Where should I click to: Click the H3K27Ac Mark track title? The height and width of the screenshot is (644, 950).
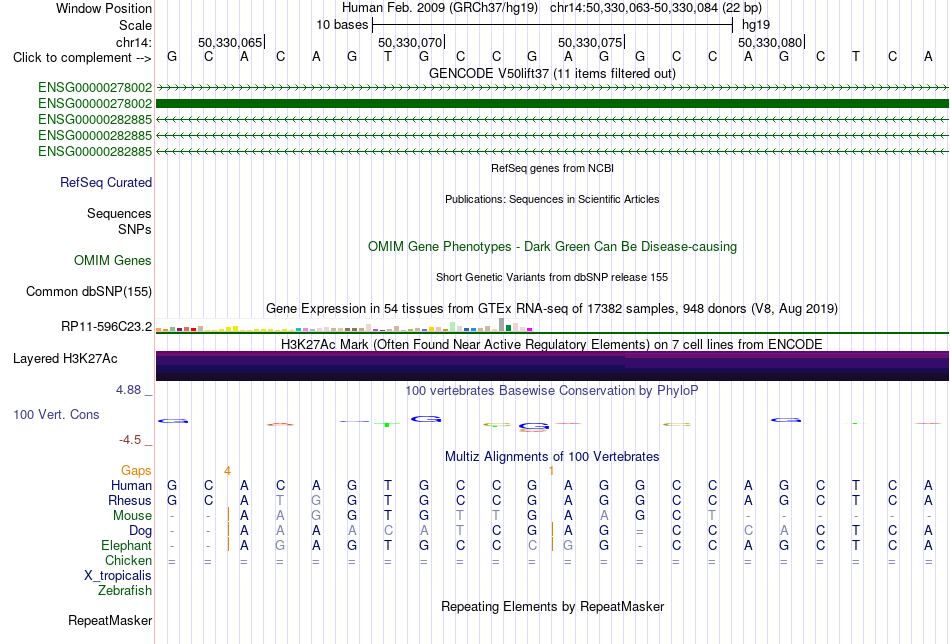point(552,344)
